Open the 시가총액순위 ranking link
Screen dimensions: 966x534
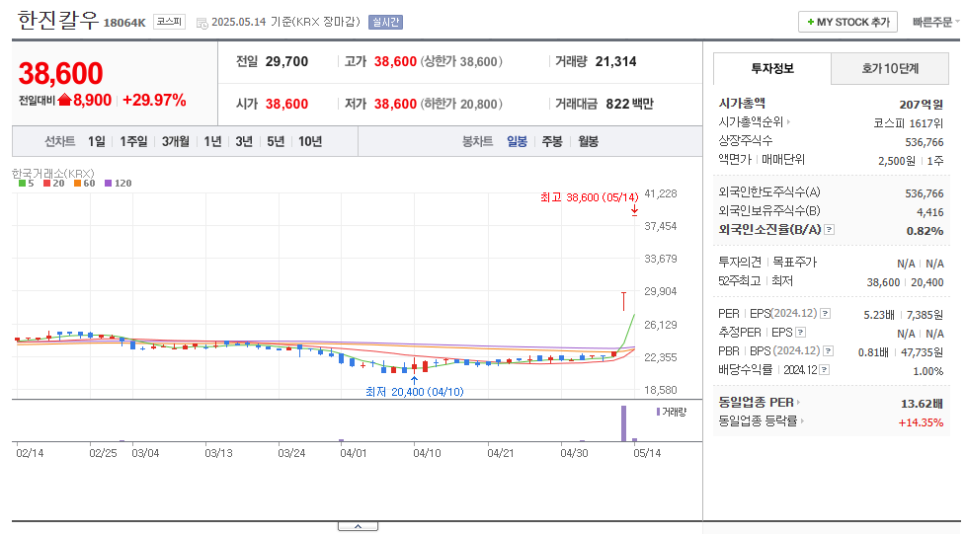pyautogui.click(x=754, y=123)
